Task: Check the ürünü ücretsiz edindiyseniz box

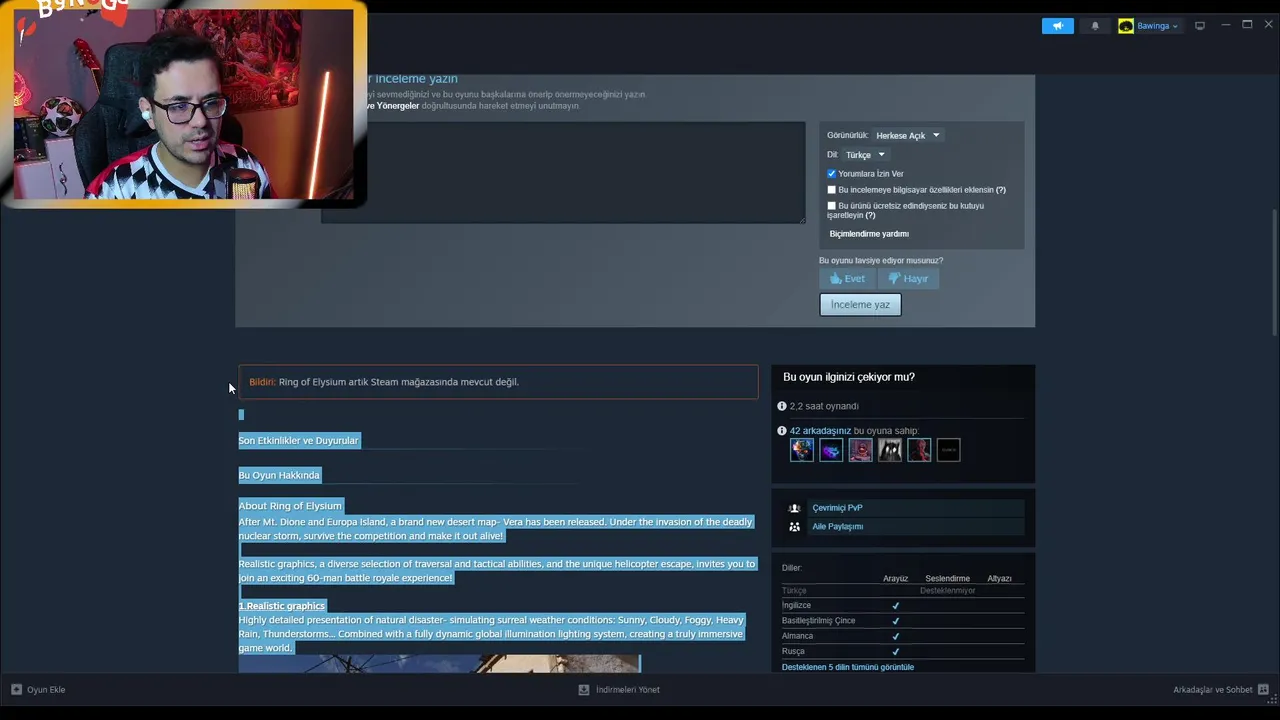Action: point(831,206)
